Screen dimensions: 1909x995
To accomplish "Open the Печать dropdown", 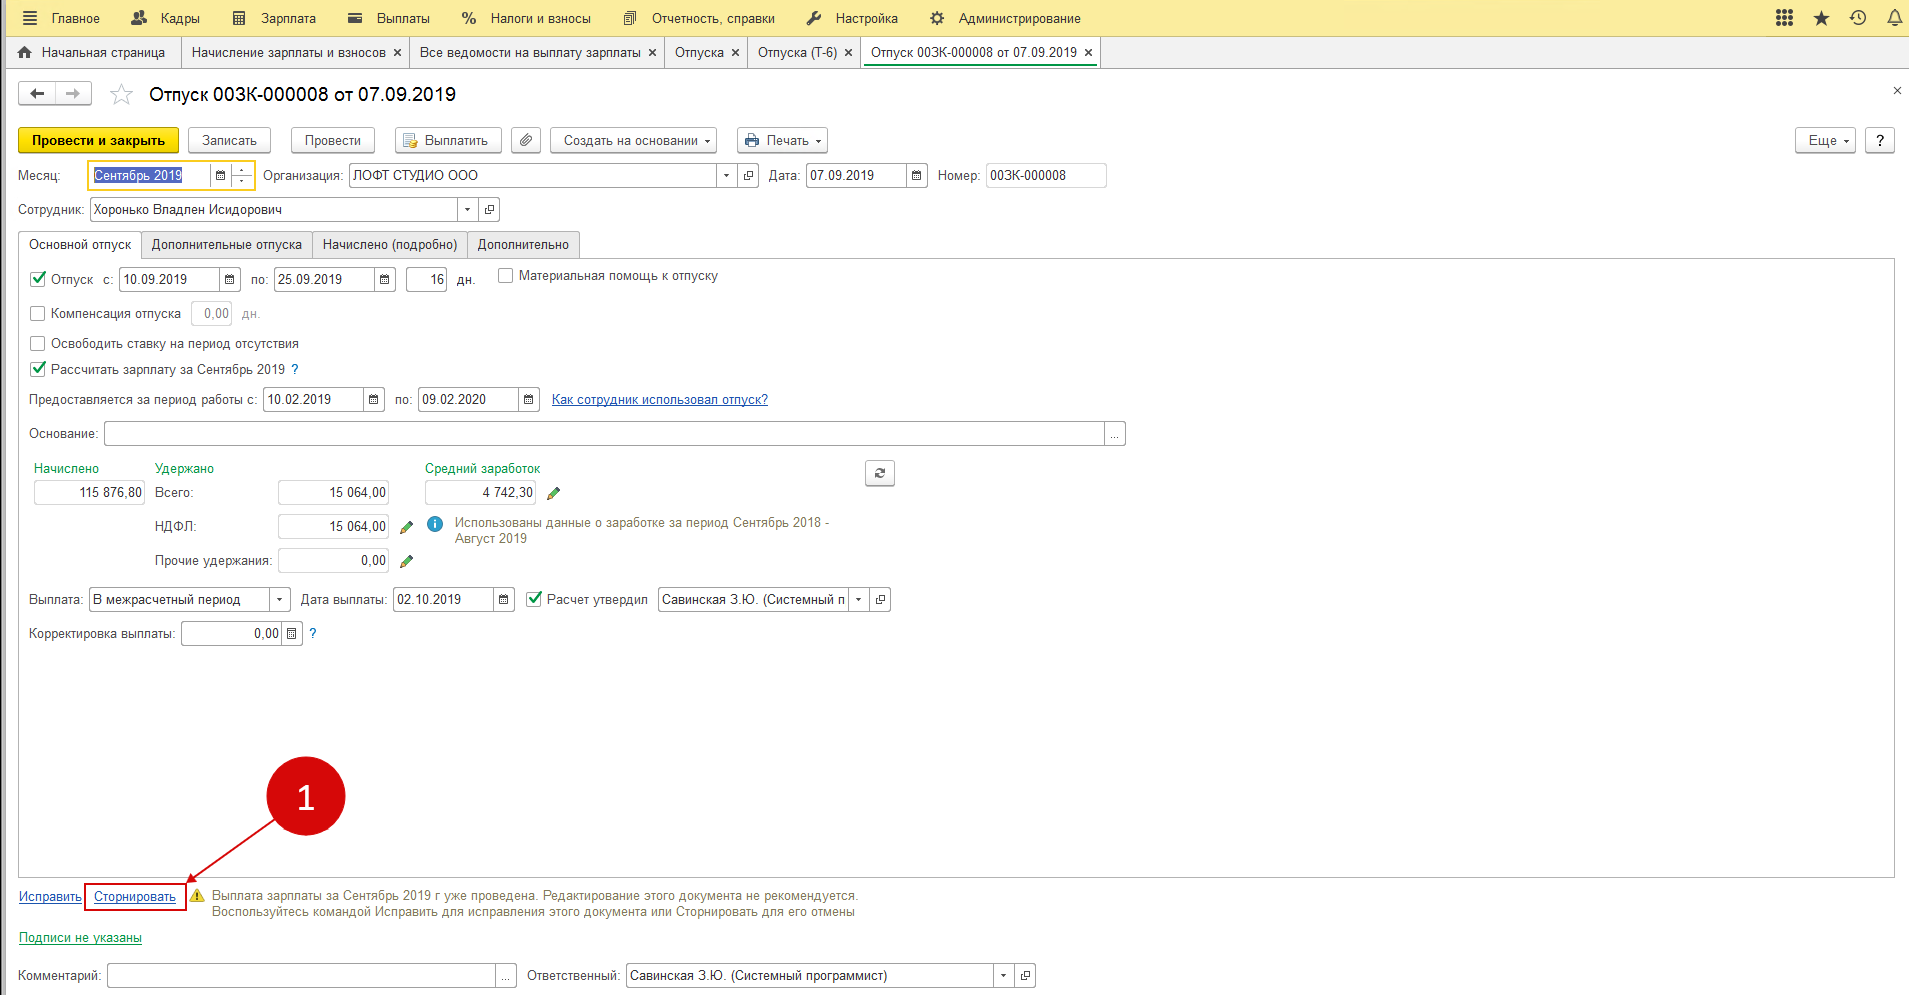I will (x=783, y=140).
